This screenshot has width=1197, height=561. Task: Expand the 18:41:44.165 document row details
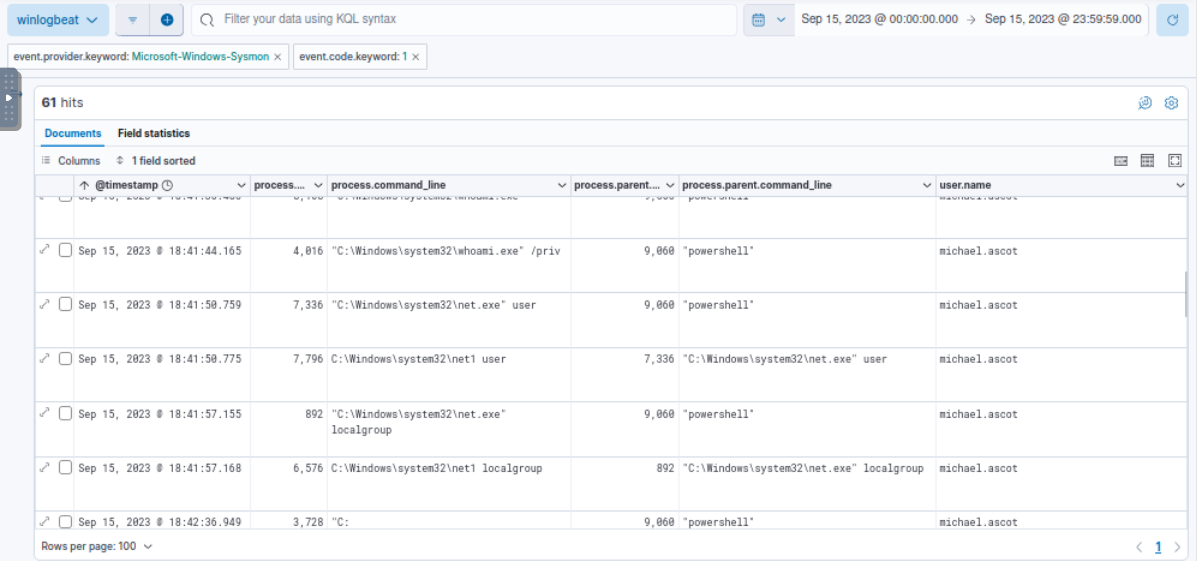click(44, 250)
